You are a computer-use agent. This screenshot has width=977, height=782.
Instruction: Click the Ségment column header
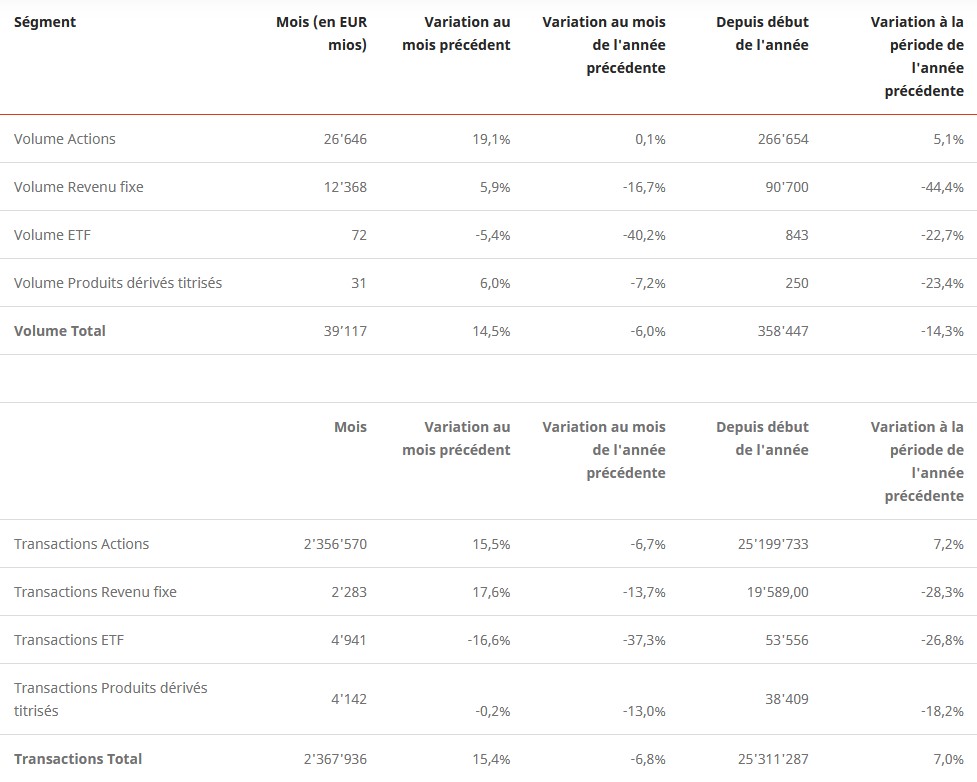[x=45, y=22]
